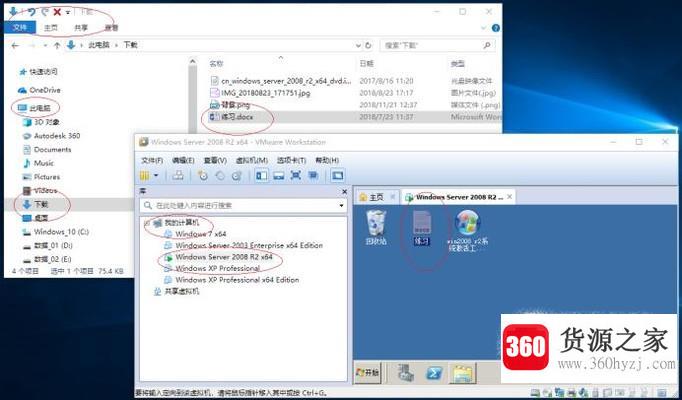Screen dimensions: 682x400
Task: Close the VMware library panel
Action: click(344, 191)
